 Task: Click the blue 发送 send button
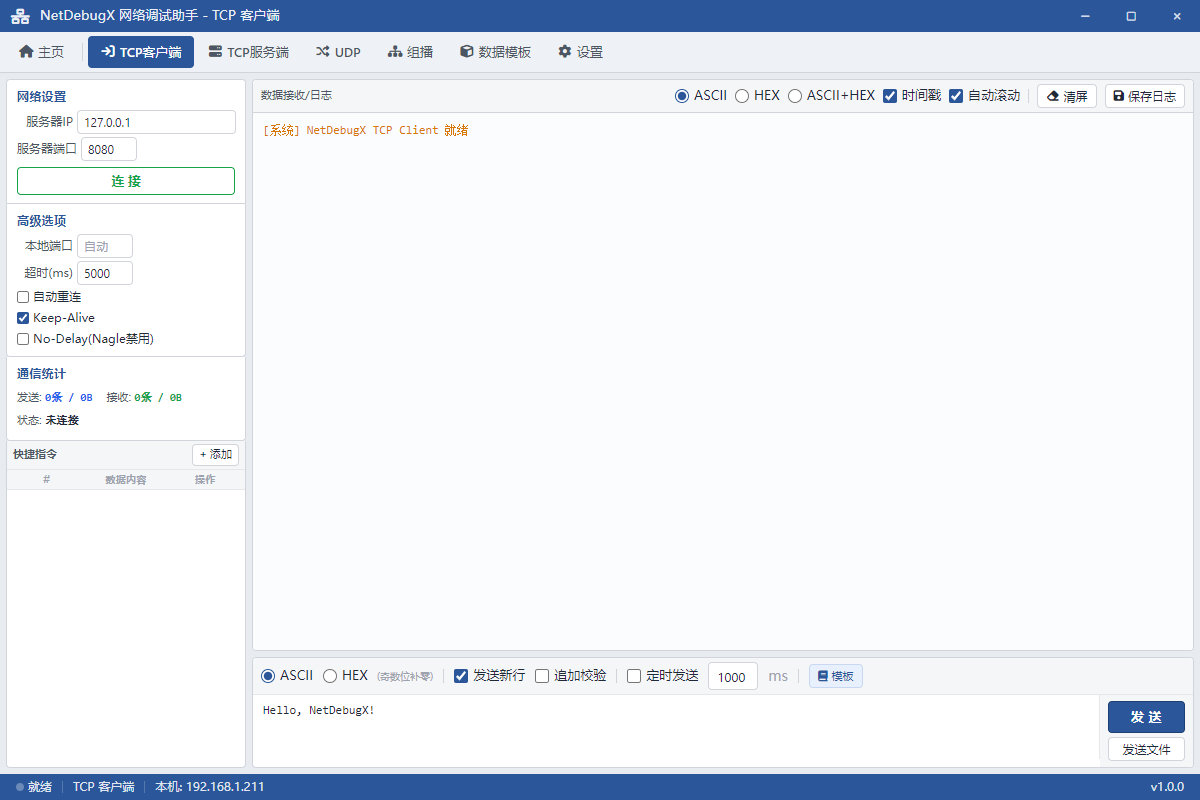[1146, 717]
